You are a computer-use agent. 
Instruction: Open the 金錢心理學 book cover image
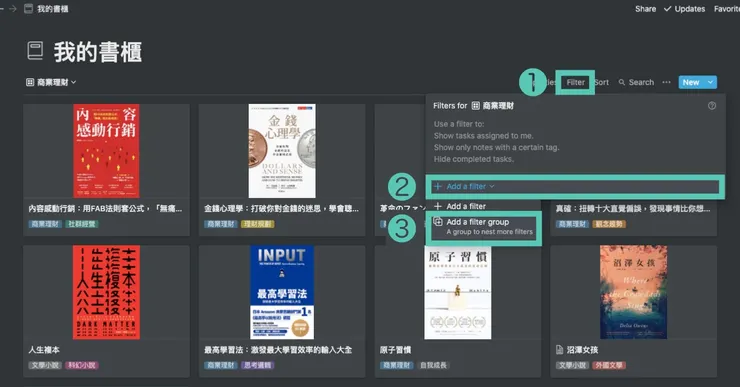282,151
